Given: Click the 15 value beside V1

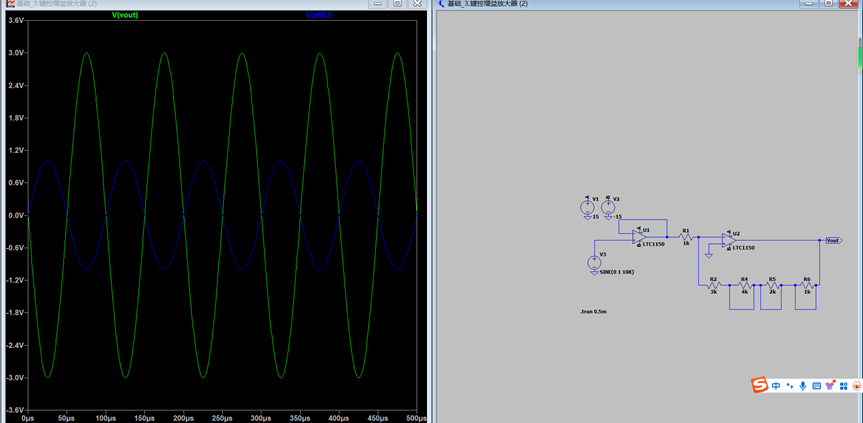Looking at the screenshot, I should [596, 217].
